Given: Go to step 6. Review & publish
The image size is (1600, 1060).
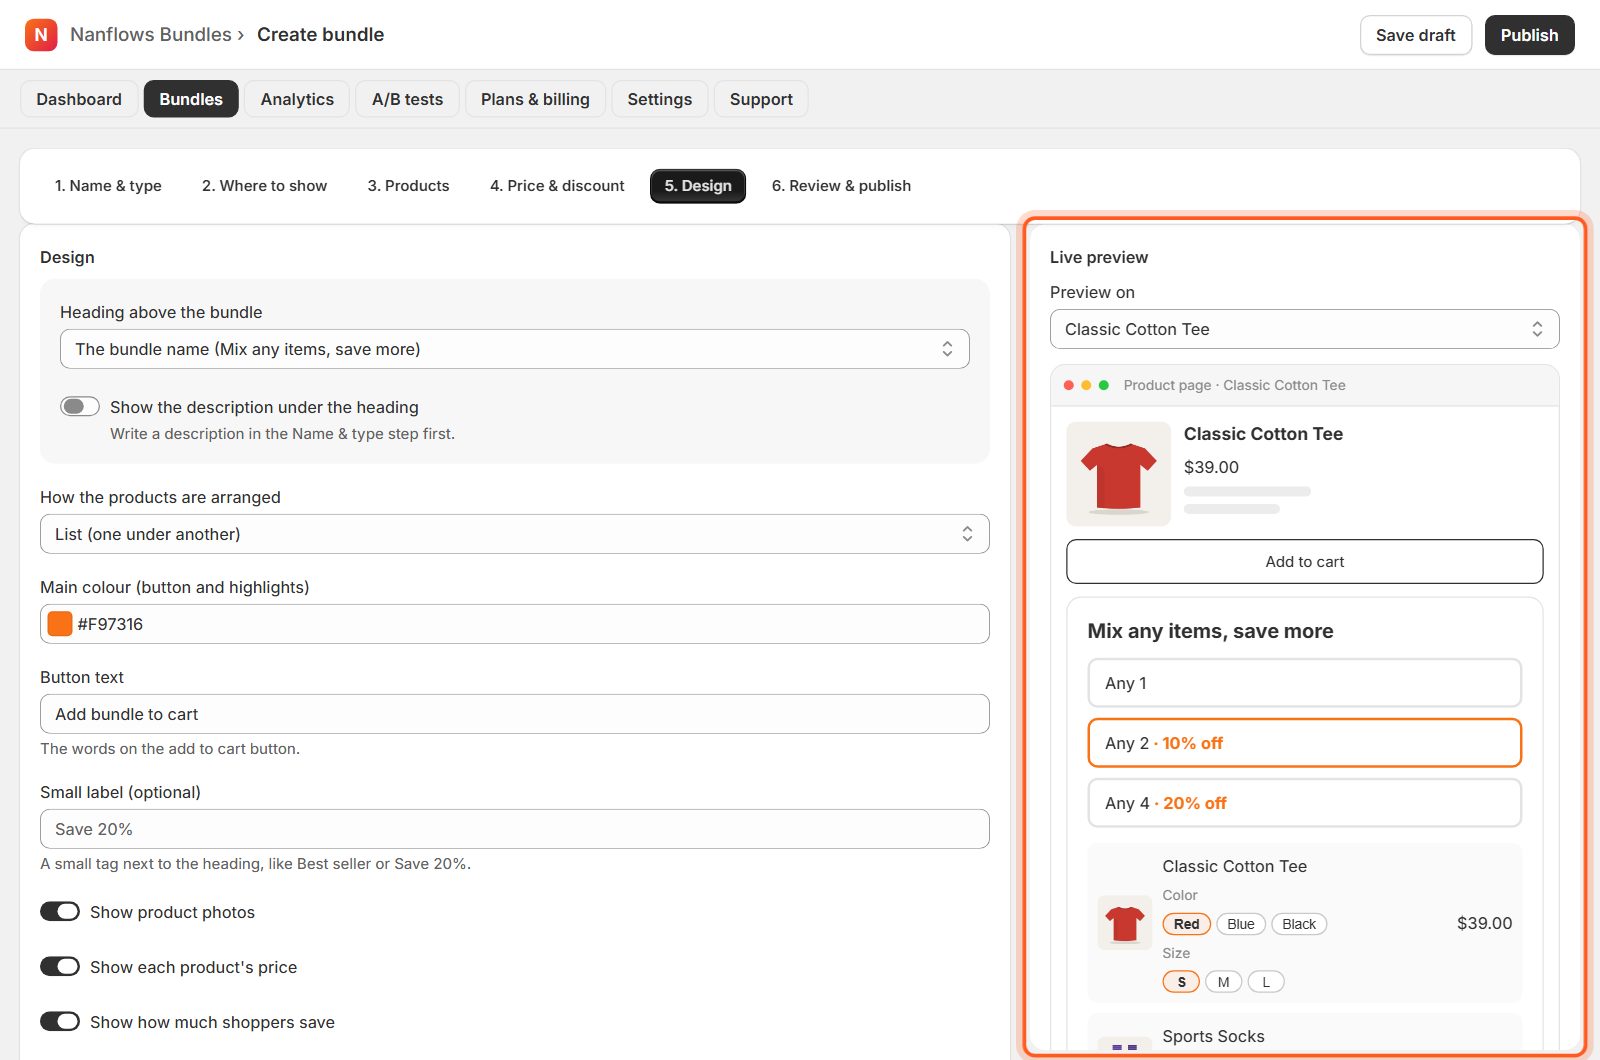Looking at the screenshot, I should pyautogui.click(x=841, y=186).
